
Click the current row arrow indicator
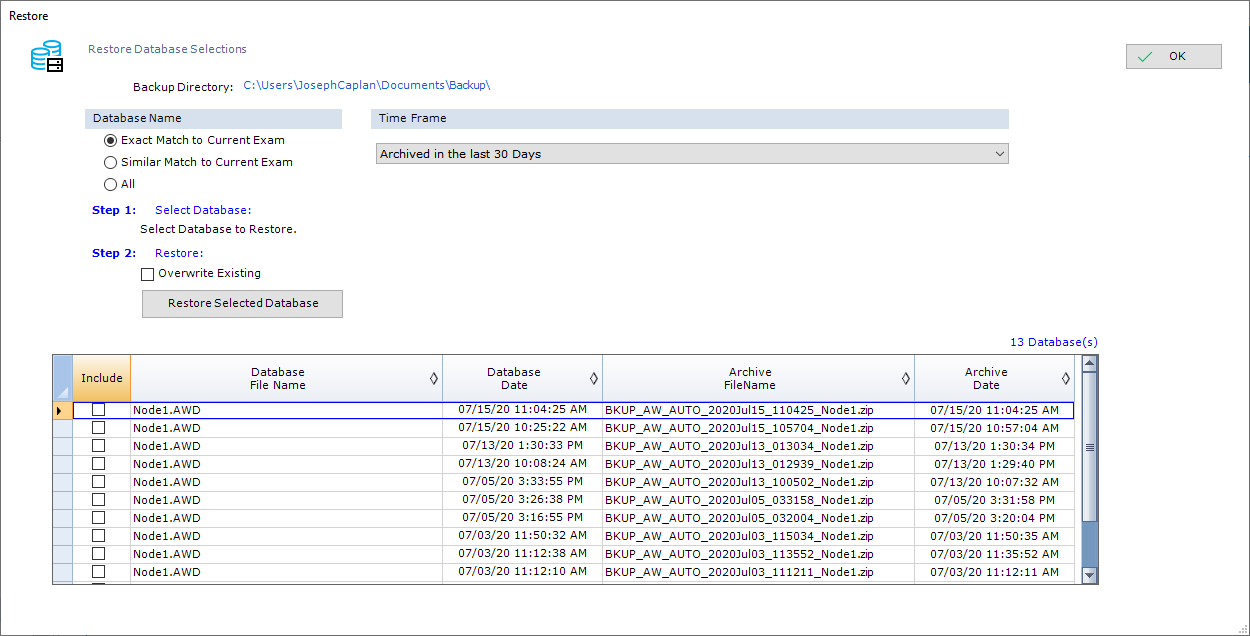click(x=60, y=410)
